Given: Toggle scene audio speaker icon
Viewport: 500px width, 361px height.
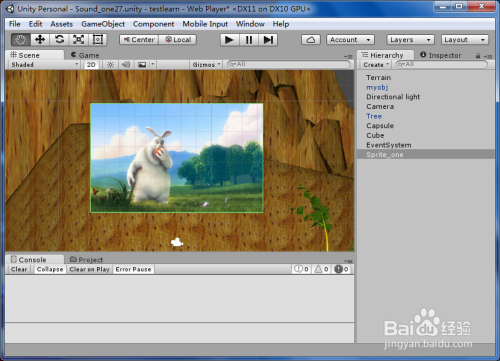Looking at the screenshot, I should coord(126,65).
